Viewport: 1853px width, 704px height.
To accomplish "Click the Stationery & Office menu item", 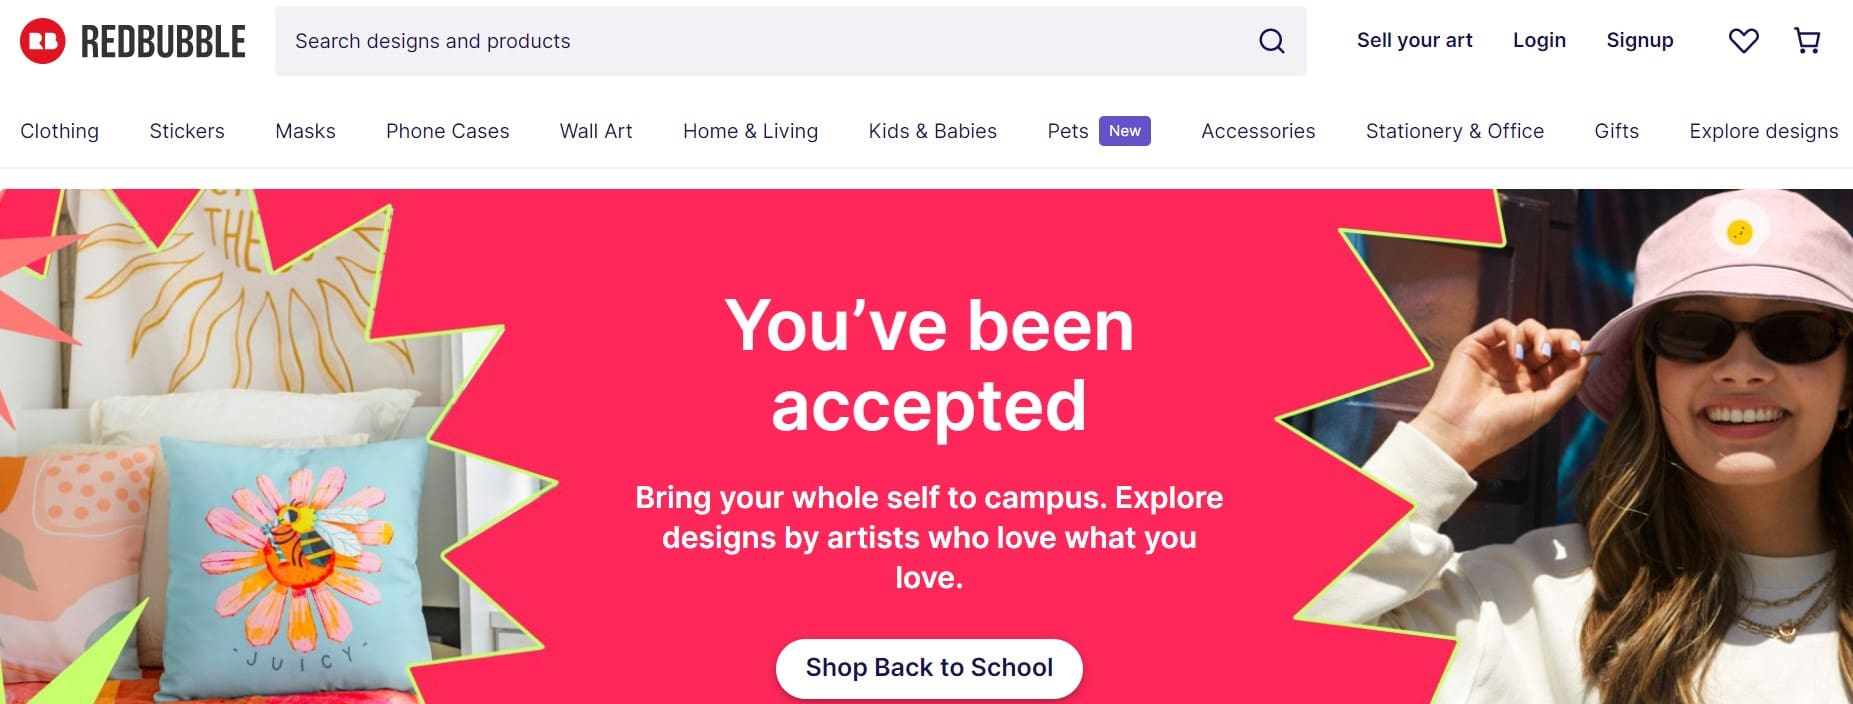I will (x=1454, y=131).
